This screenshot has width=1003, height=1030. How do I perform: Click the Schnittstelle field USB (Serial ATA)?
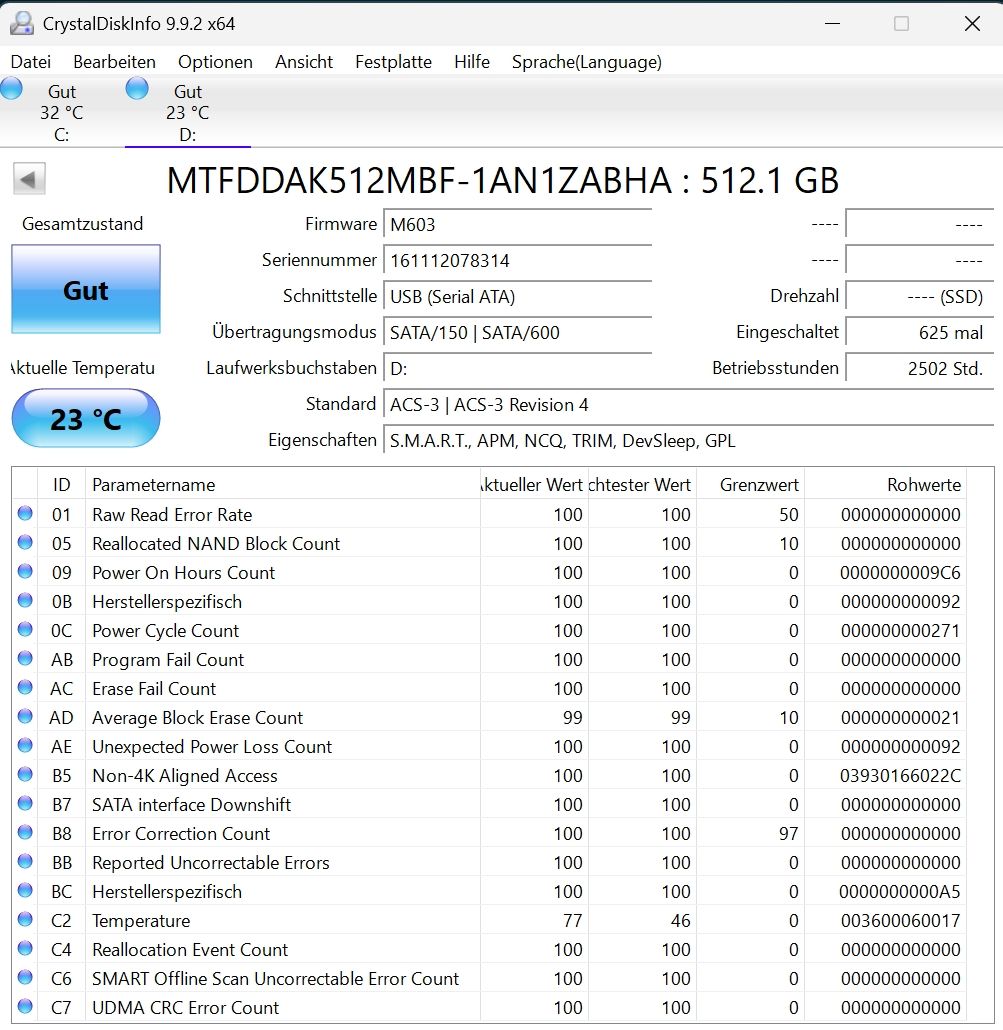518,296
